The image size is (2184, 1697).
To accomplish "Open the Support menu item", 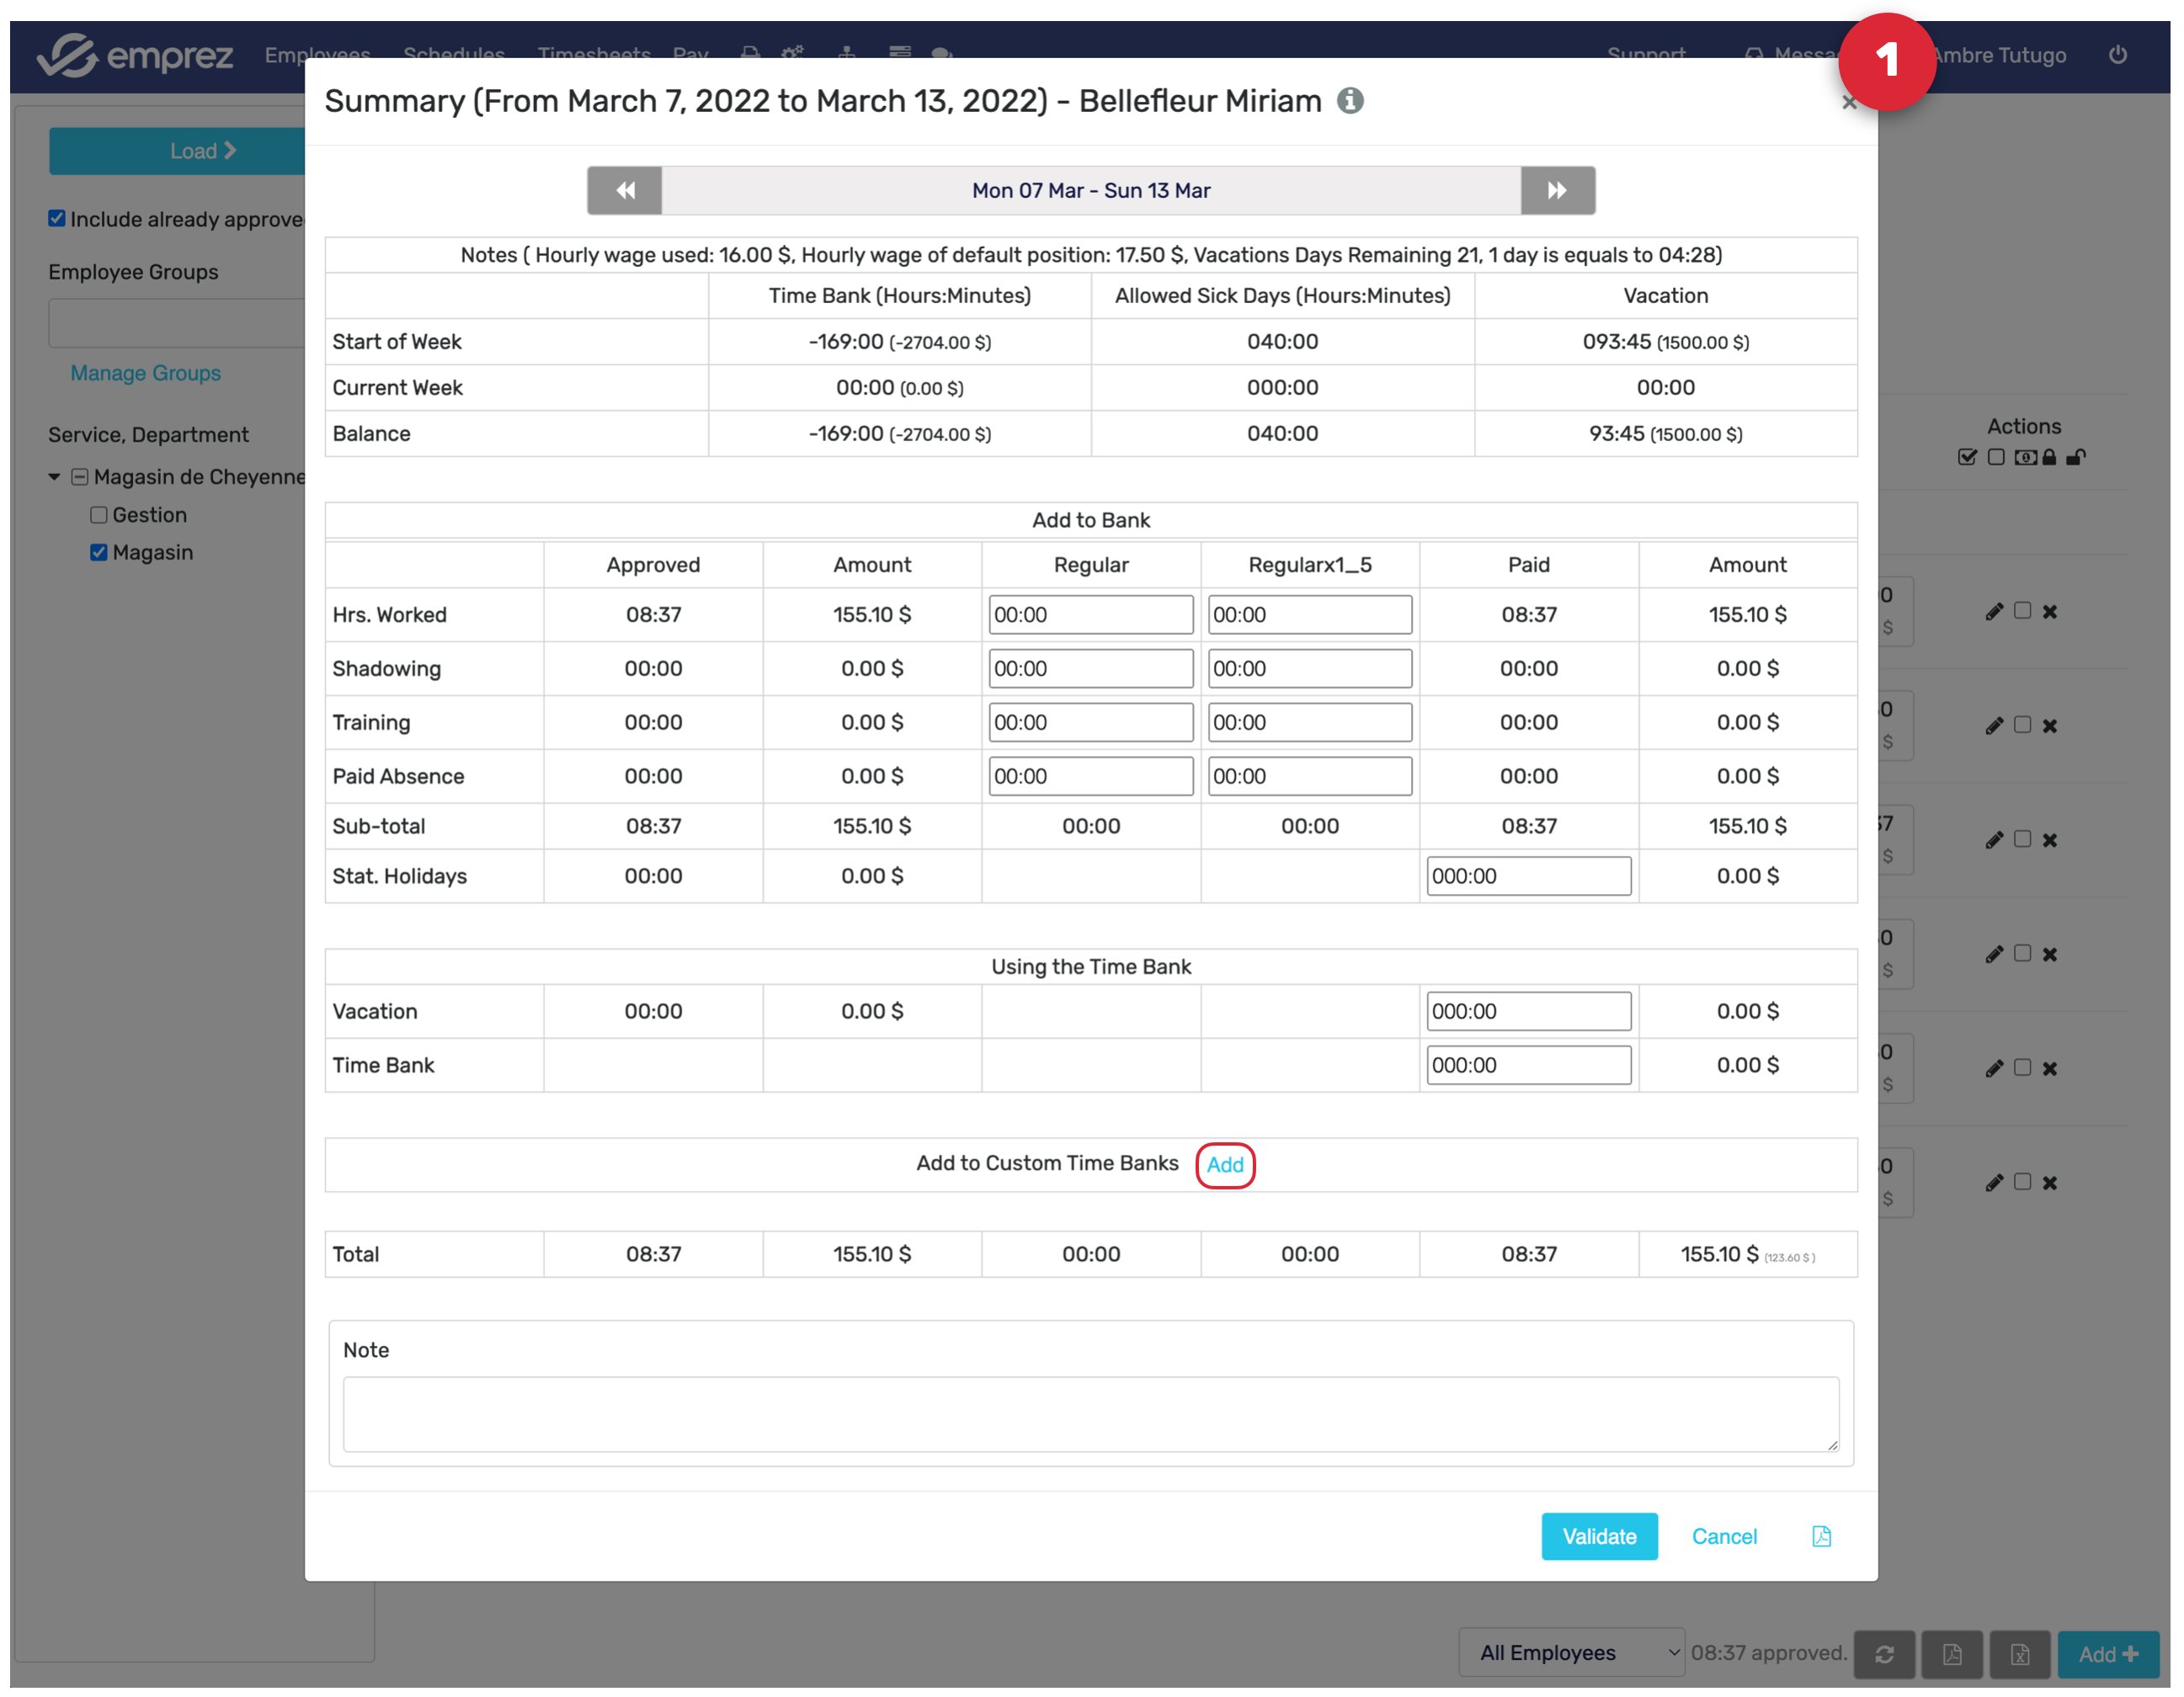I will coord(1645,53).
